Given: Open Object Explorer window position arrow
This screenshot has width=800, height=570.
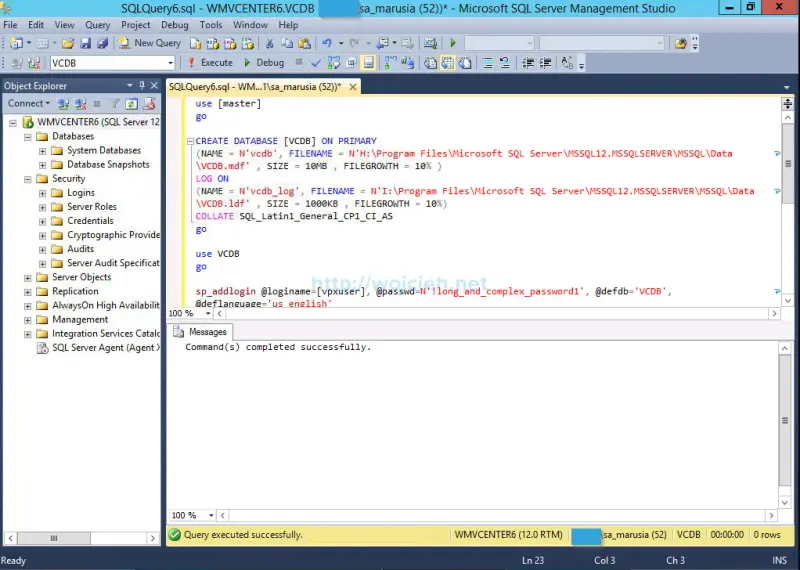Looking at the screenshot, I should pyautogui.click(x=130, y=86).
